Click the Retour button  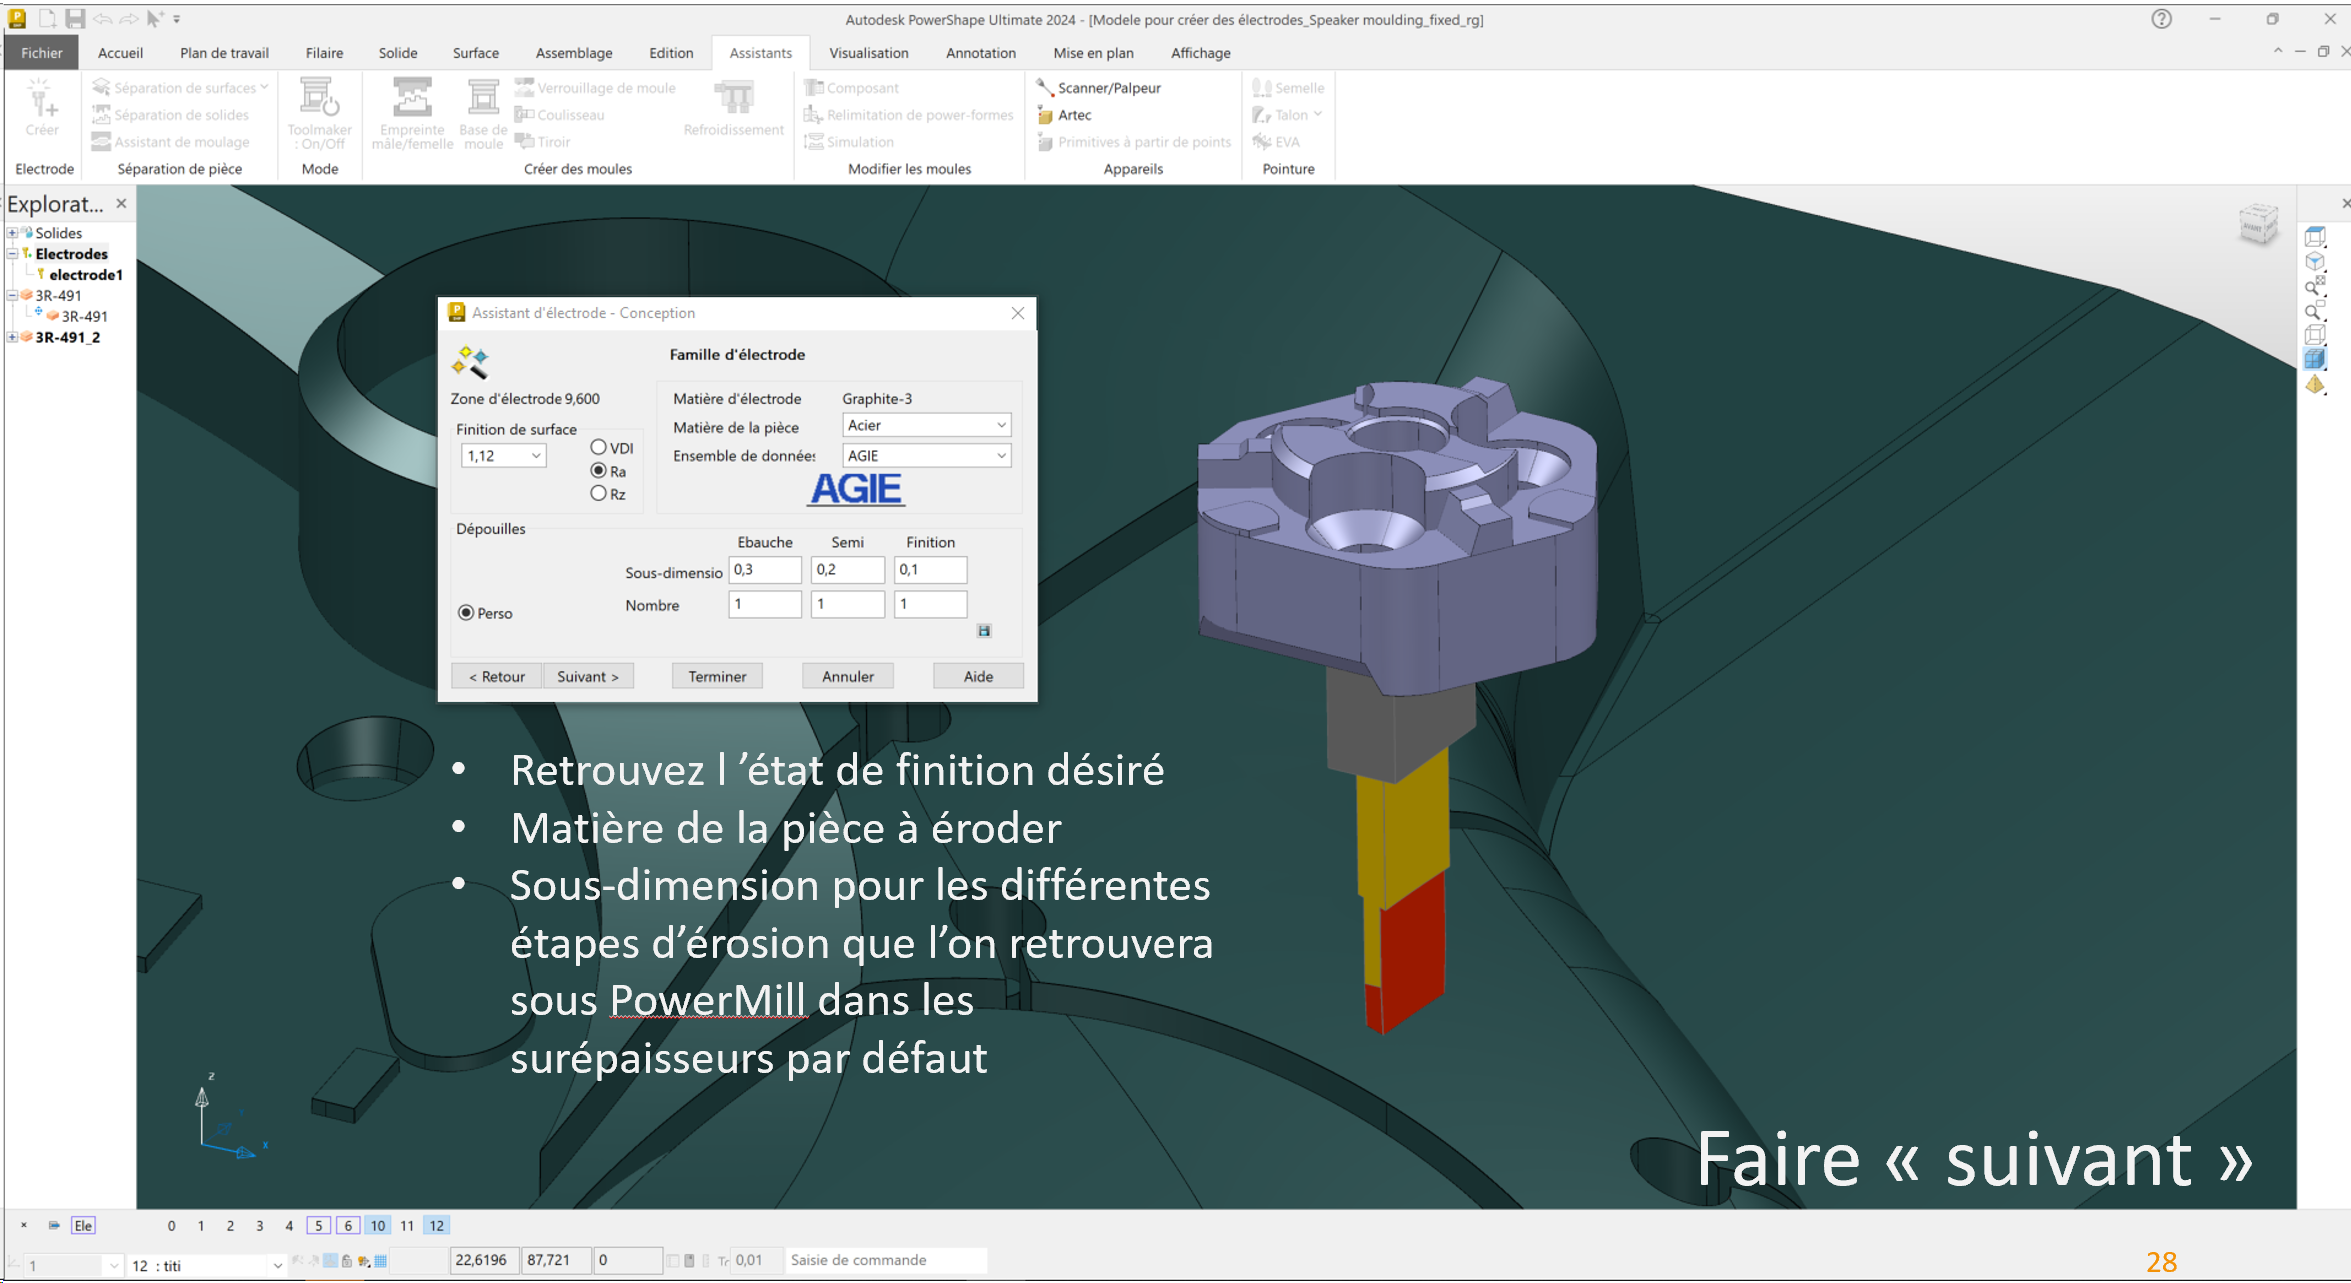click(x=496, y=676)
